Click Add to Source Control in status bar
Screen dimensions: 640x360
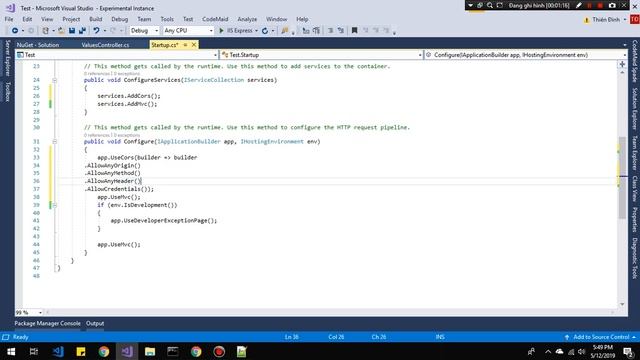click(x=601, y=337)
